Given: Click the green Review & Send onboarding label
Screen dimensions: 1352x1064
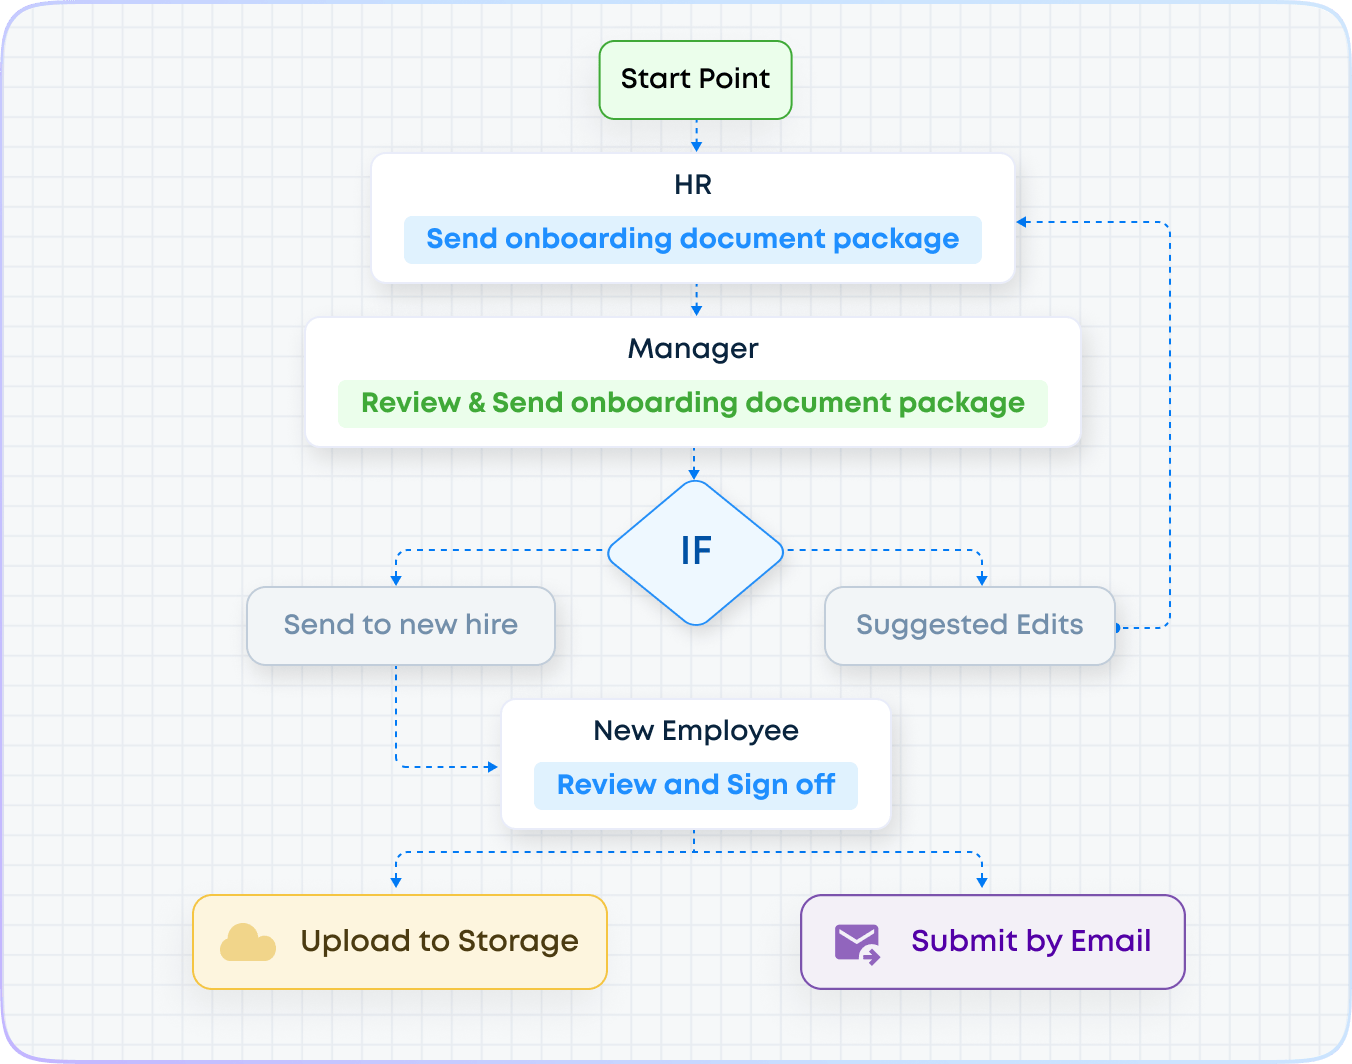Looking at the screenshot, I should (692, 403).
